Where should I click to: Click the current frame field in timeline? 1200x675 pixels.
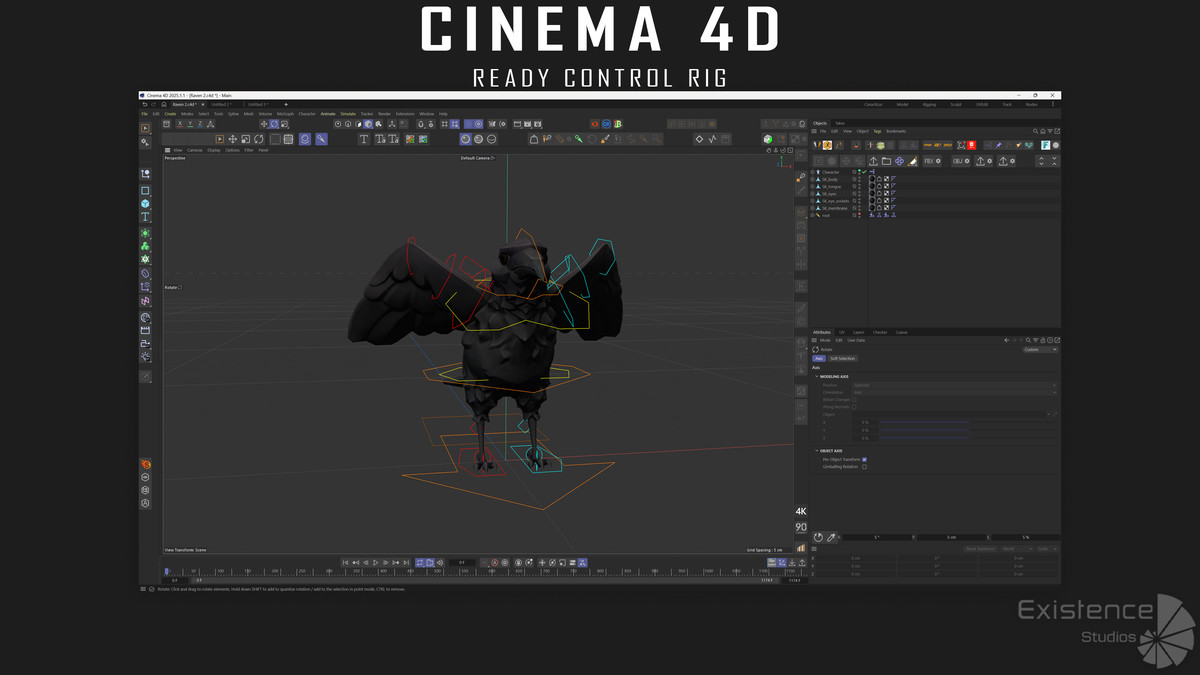(x=462, y=563)
